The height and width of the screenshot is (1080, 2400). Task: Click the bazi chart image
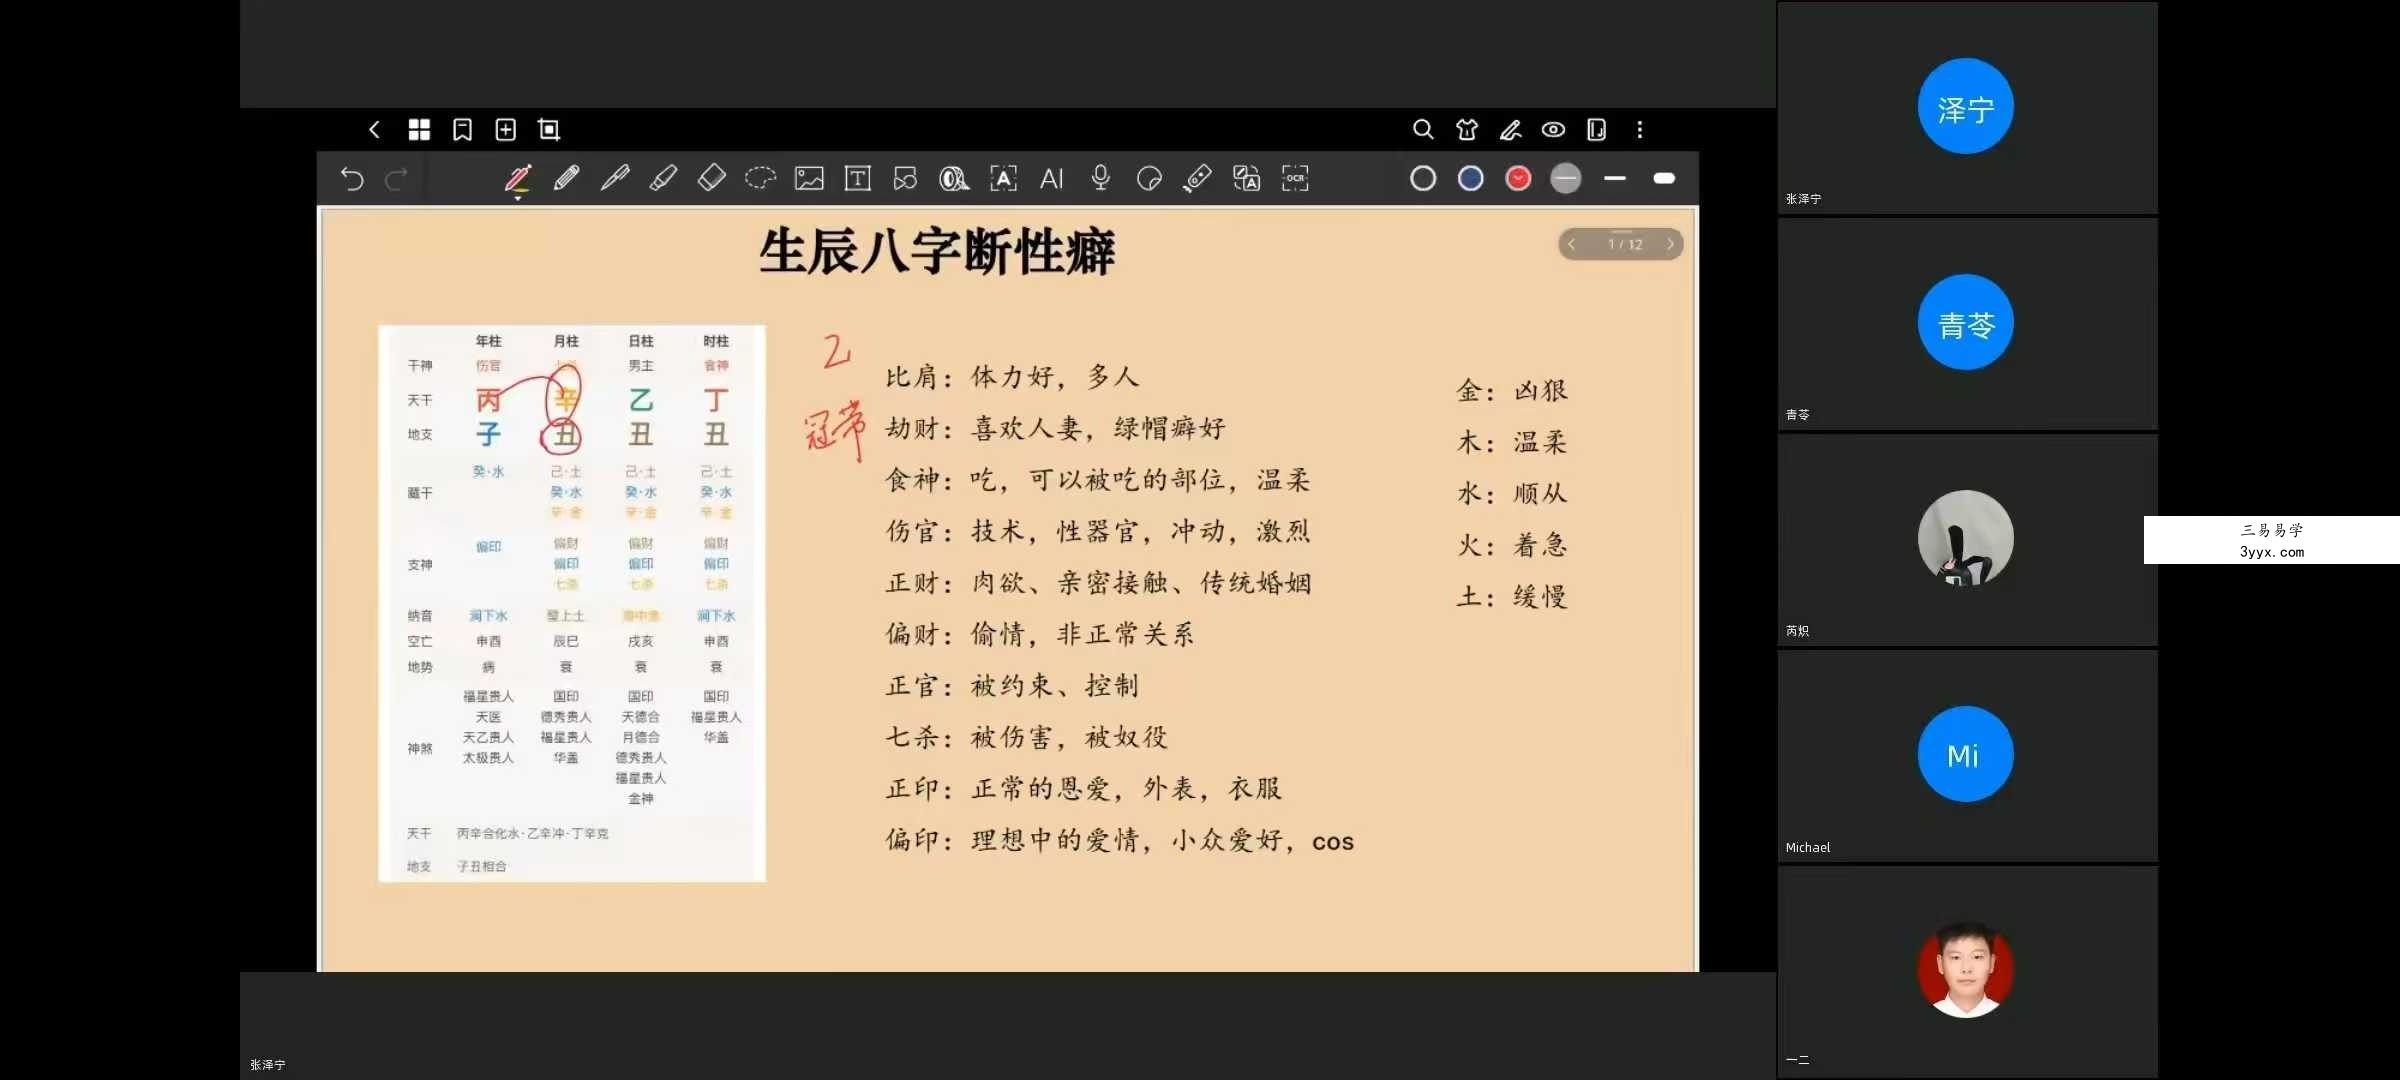point(572,603)
